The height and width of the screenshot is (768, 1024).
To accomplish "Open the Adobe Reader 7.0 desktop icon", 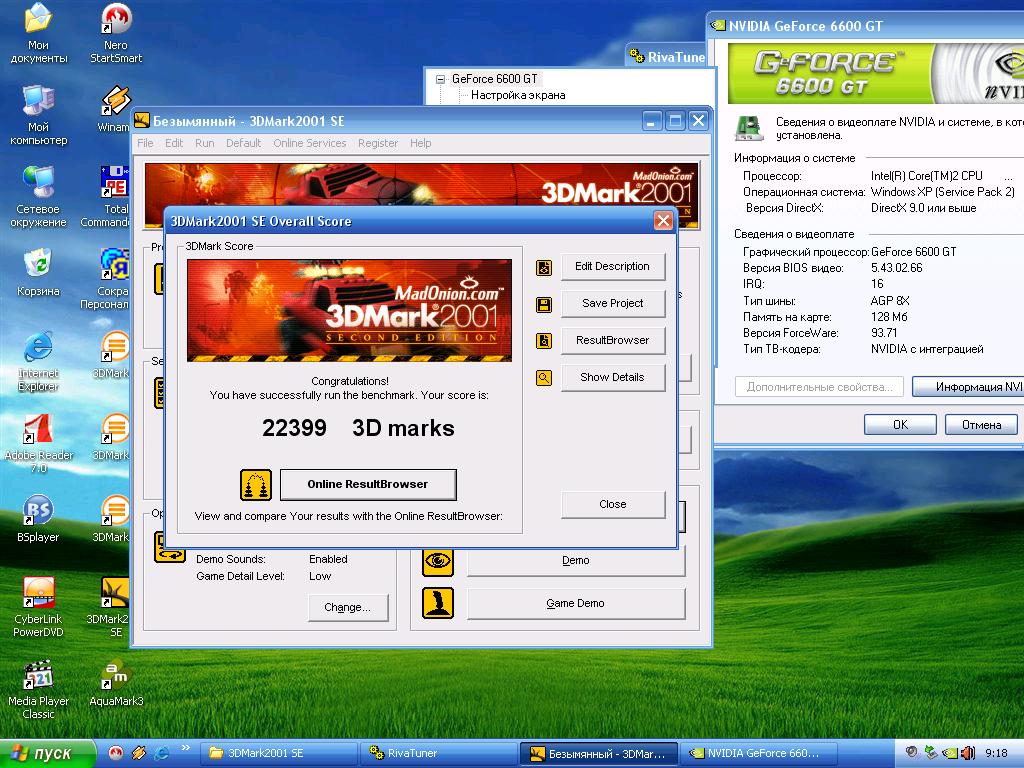I will [x=39, y=443].
